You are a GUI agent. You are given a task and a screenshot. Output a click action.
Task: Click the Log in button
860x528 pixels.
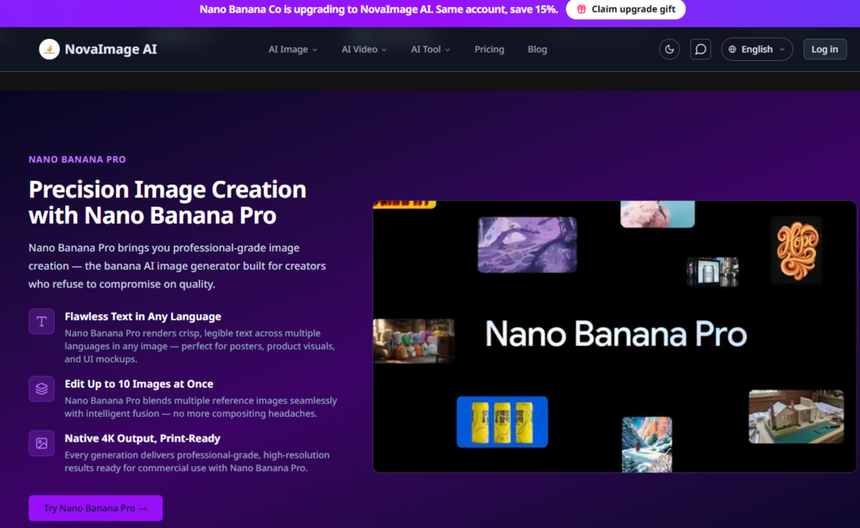click(x=825, y=49)
